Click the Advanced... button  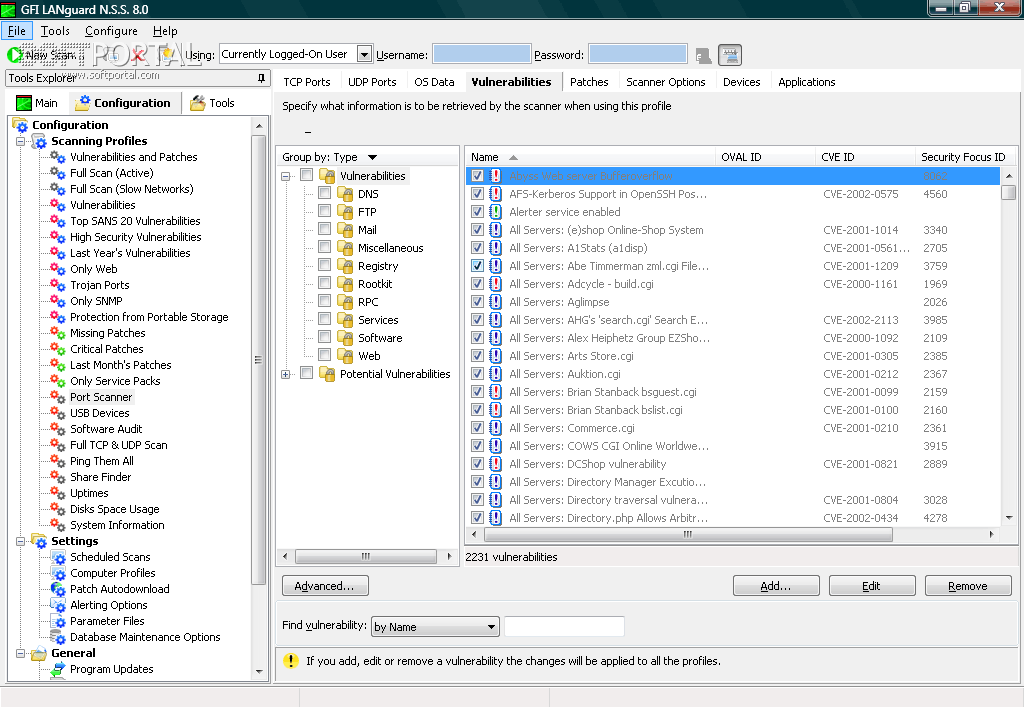[x=325, y=586]
